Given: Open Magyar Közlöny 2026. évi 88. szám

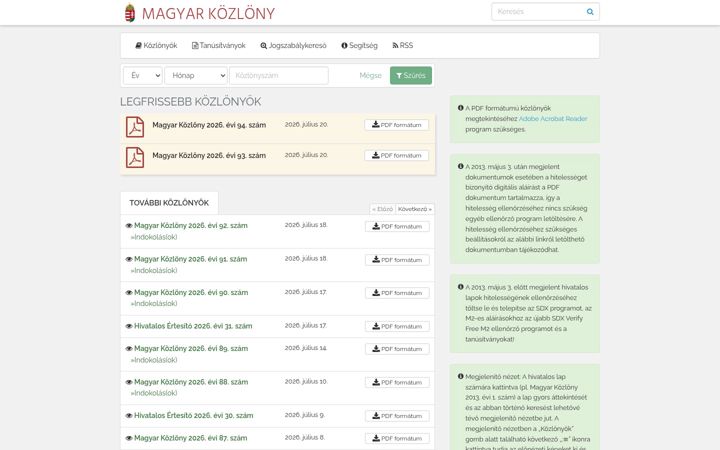Looking at the screenshot, I should pos(191,382).
